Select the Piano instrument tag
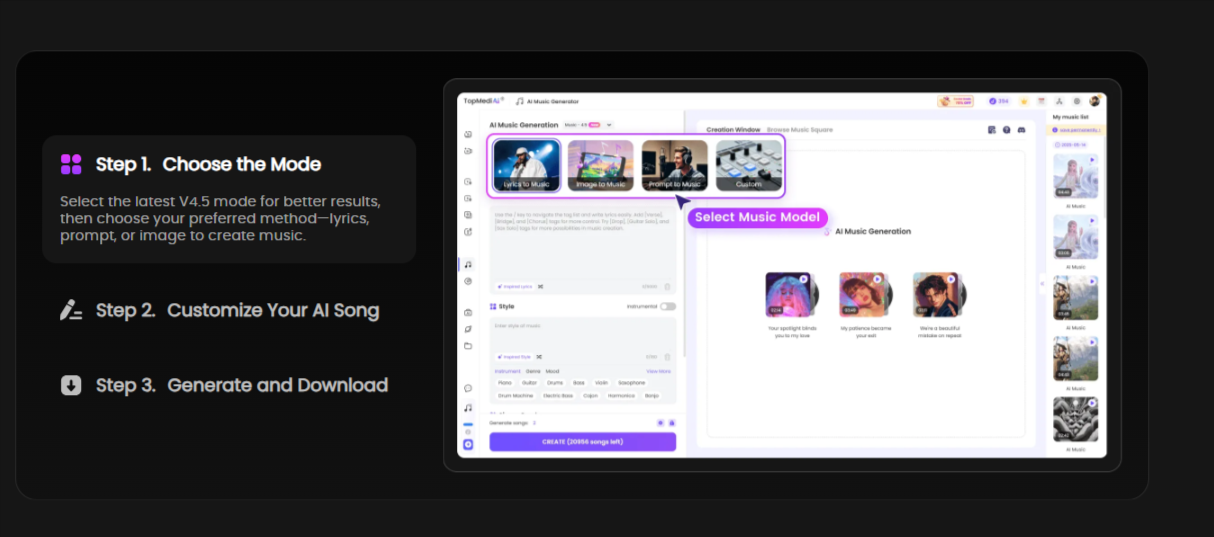The image size is (1214, 537). tap(503, 383)
